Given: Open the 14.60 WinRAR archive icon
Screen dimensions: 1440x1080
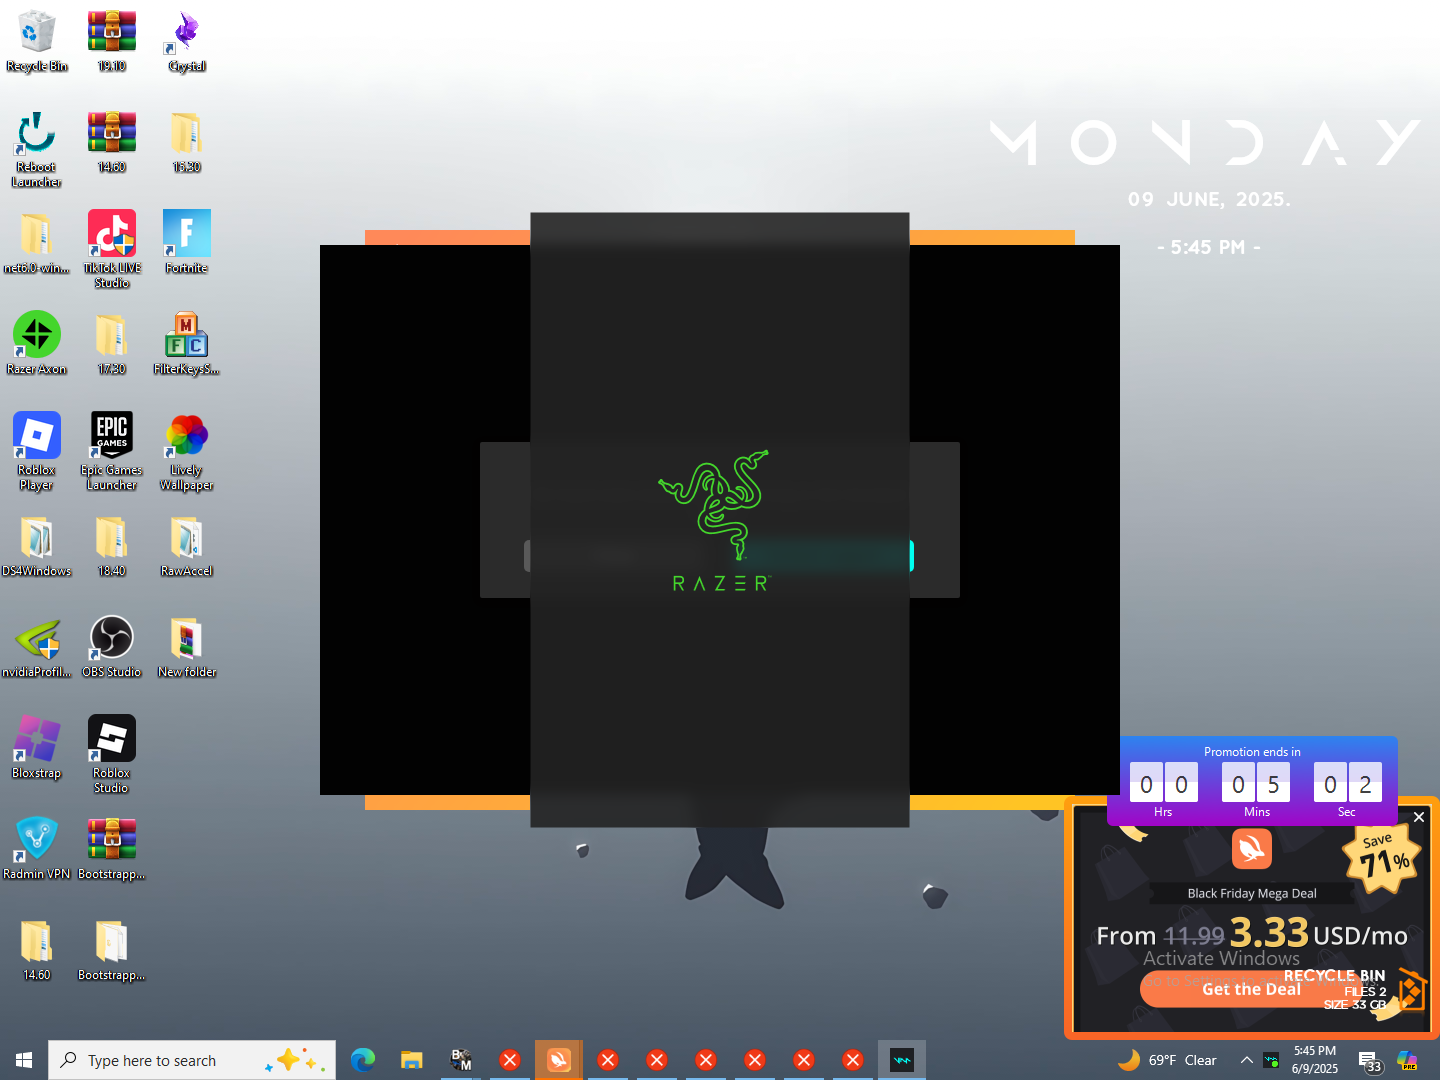Looking at the screenshot, I should (112, 143).
